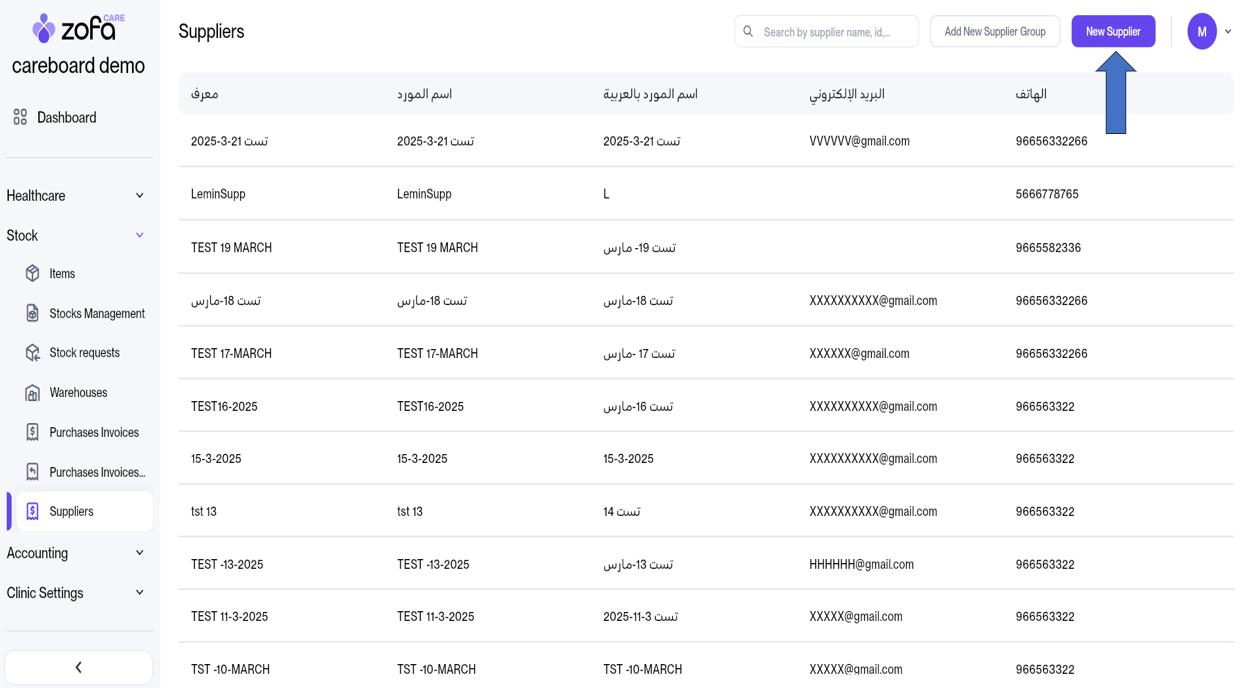Collapse the sidebar with left arrow
The height and width of the screenshot is (688, 1248).
78,667
